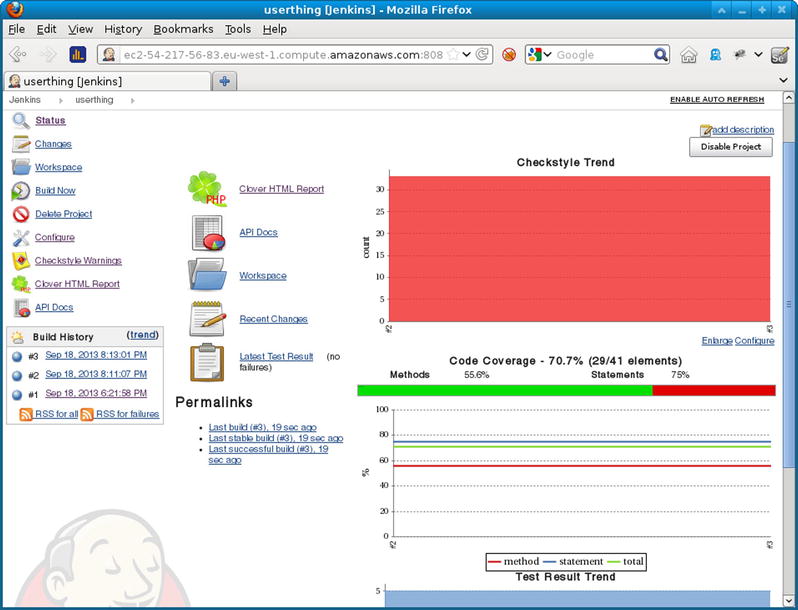The height and width of the screenshot is (610, 798).
Task: Click the Firefox home button
Action: pyautogui.click(x=688, y=55)
